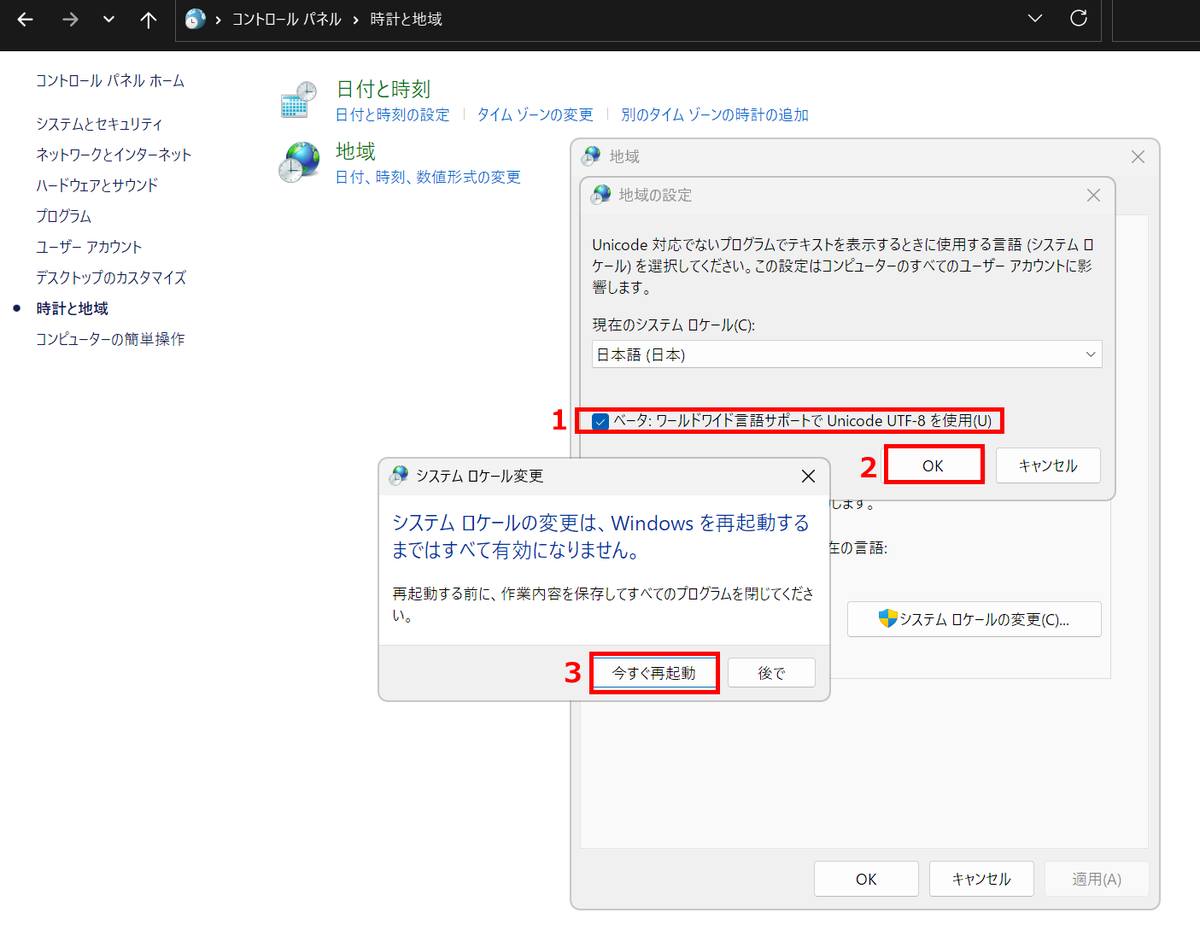The width and height of the screenshot is (1200, 936).
Task: Open コントロール パネル ホーム
Action: click(x=110, y=81)
